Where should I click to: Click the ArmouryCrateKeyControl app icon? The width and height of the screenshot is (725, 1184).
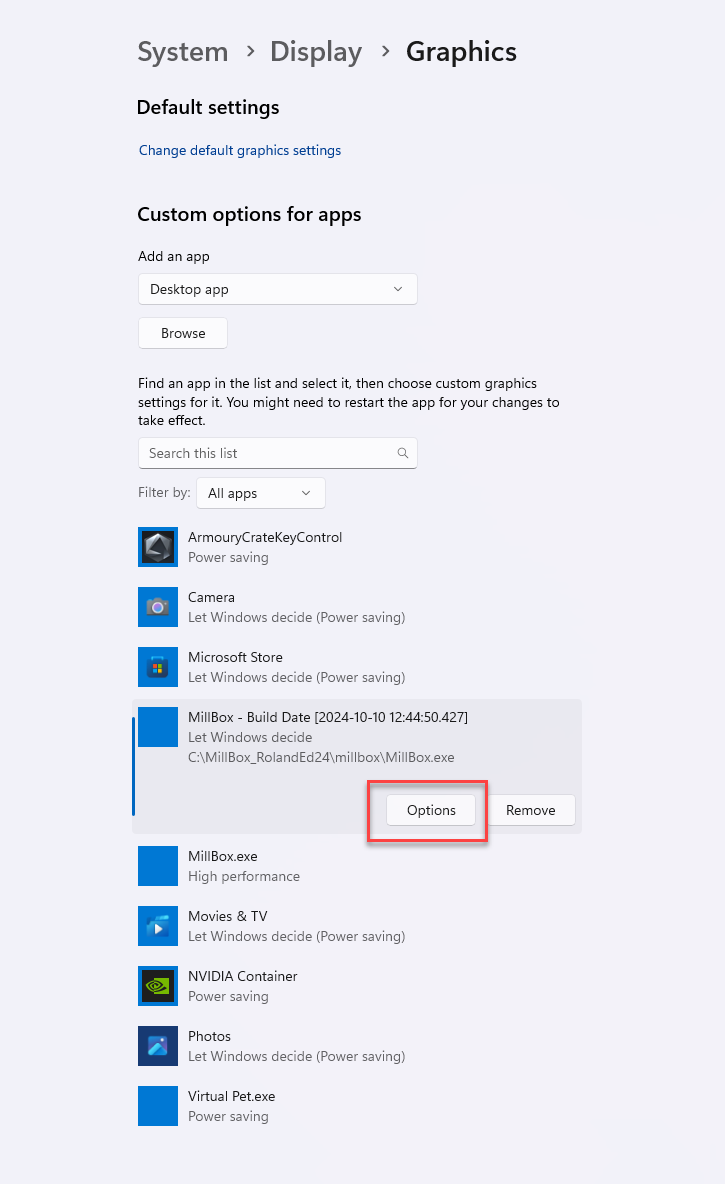tap(158, 547)
